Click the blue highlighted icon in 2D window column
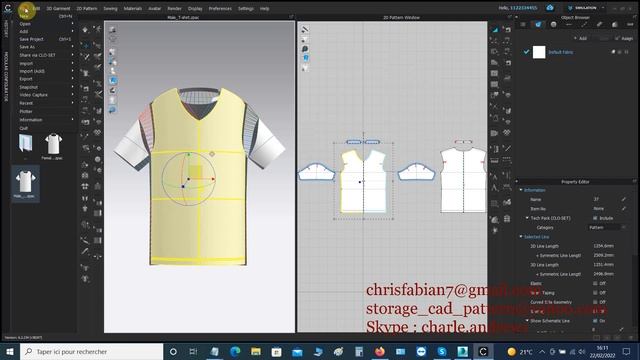The image size is (640, 360). click(x=305, y=58)
